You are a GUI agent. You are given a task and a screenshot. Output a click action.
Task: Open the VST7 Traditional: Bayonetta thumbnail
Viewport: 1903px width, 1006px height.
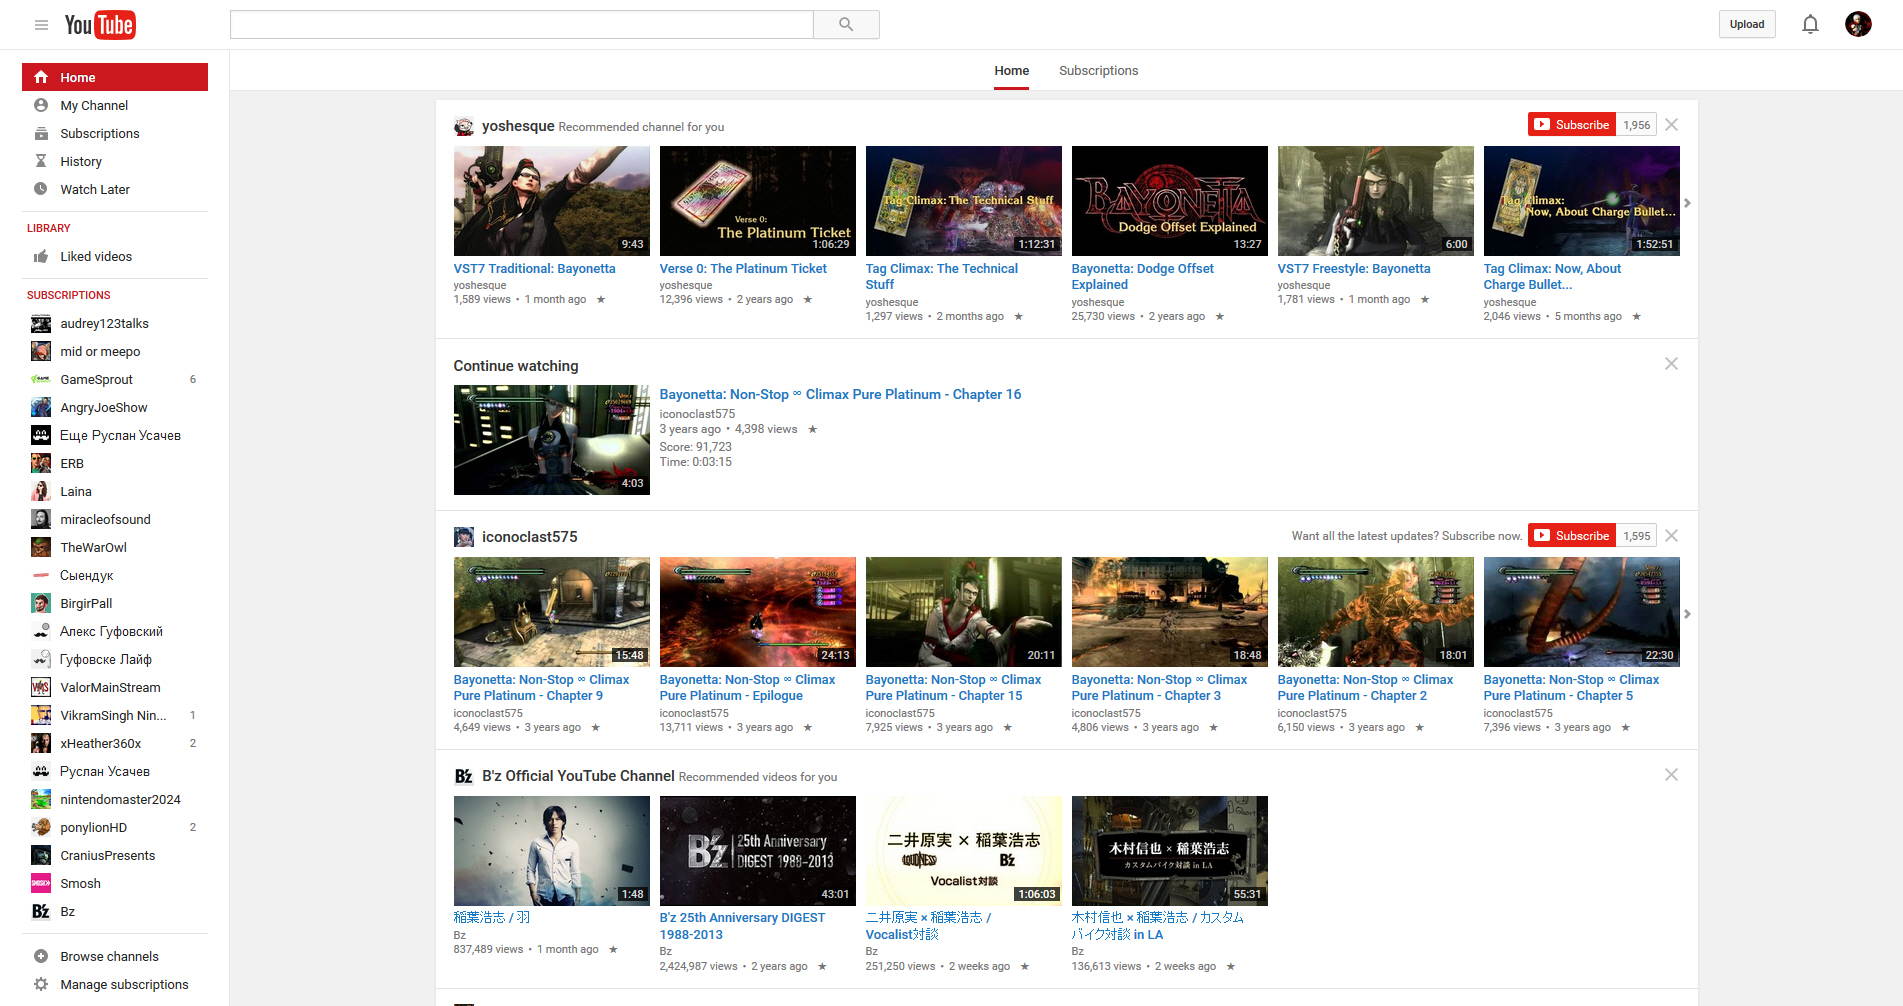pos(551,201)
